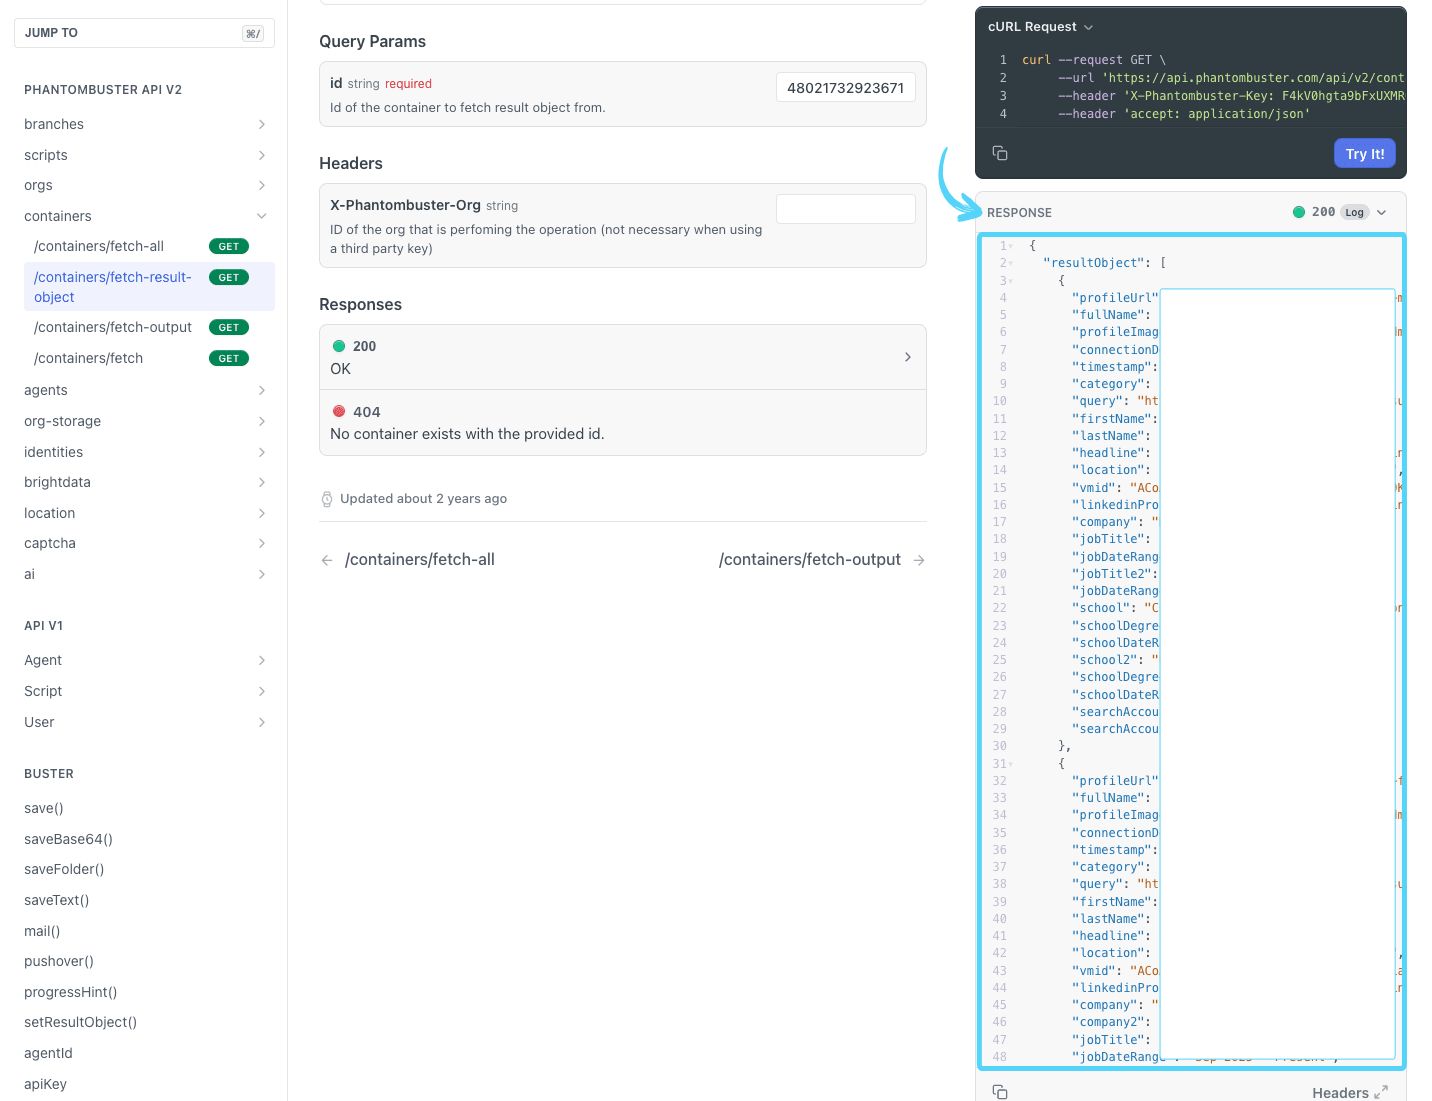1432x1101 pixels.
Task: Collapse resultObject fold arrow on line 2
Action: coord(1011,263)
